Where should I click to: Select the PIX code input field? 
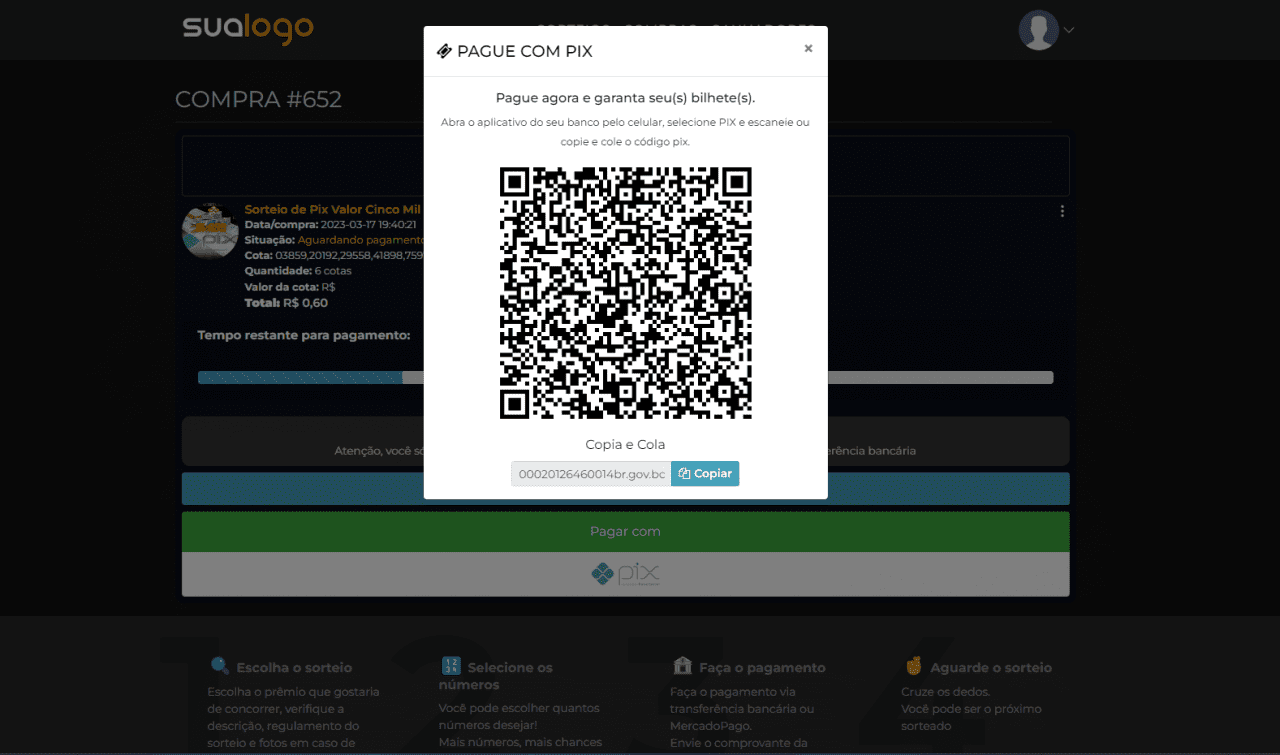click(x=591, y=473)
